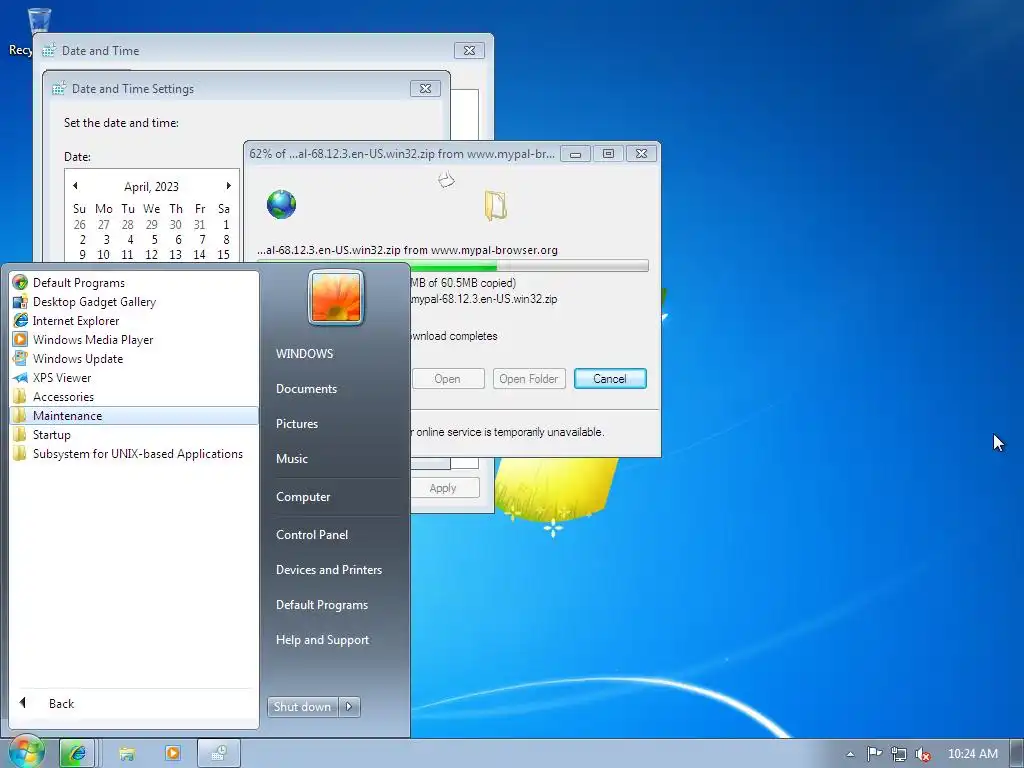Launch Desktop Gadget Gallery icon
The width and height of the screenshot is (1024, 768).
(20, 302)
